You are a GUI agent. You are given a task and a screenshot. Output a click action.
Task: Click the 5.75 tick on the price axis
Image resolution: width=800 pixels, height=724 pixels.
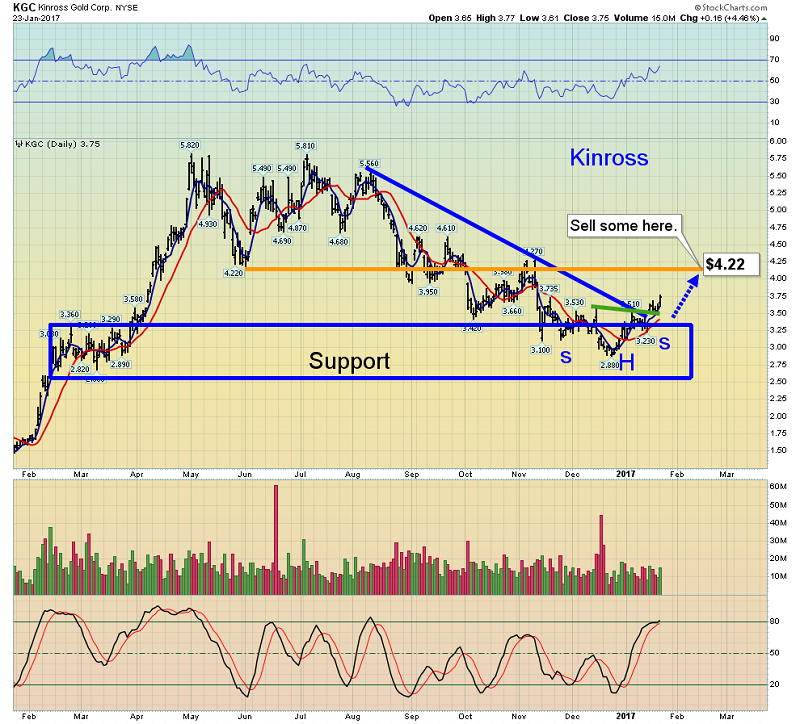coord(777,158)
